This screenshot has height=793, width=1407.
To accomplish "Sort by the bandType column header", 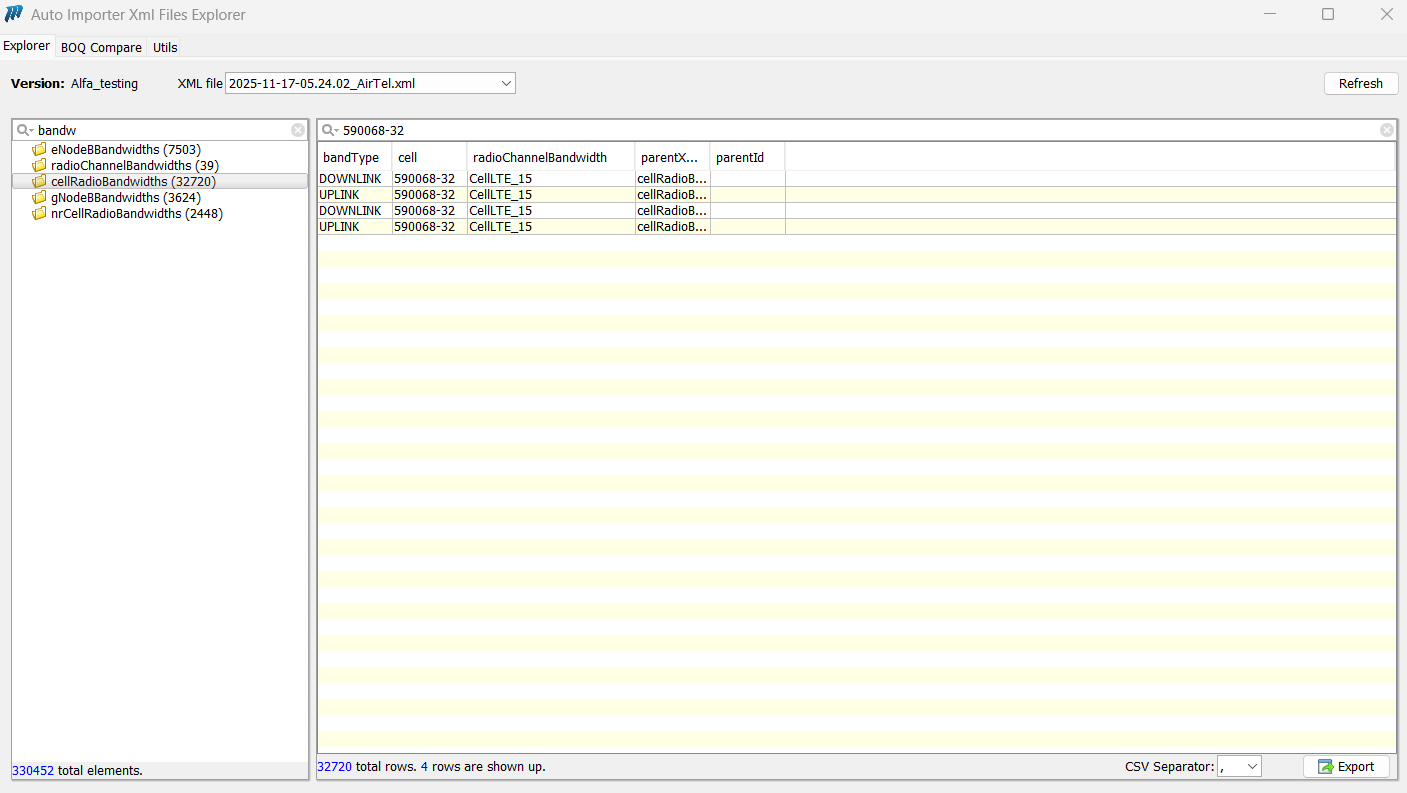I will point(352,157).
